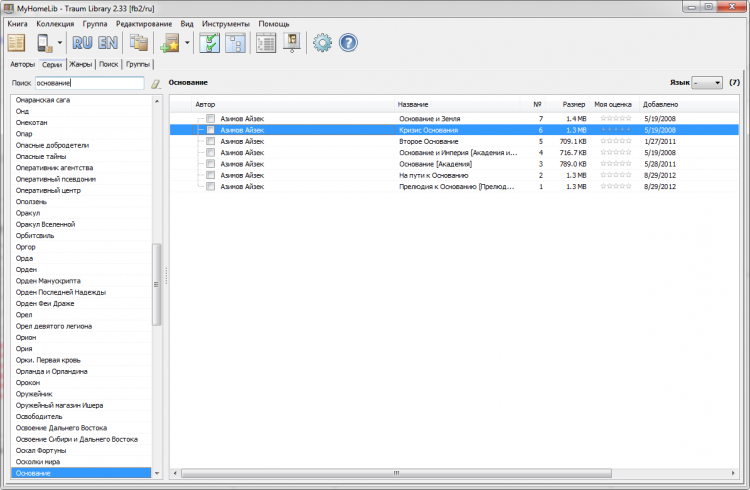This screenshot has height=490, width=750.
Task: Open the Группа menu
Action: click(x=95, y=23)
